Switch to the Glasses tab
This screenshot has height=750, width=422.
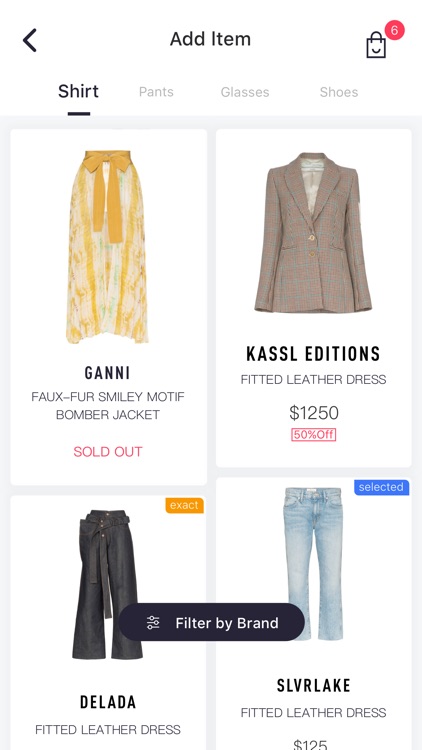pos(245,92)
